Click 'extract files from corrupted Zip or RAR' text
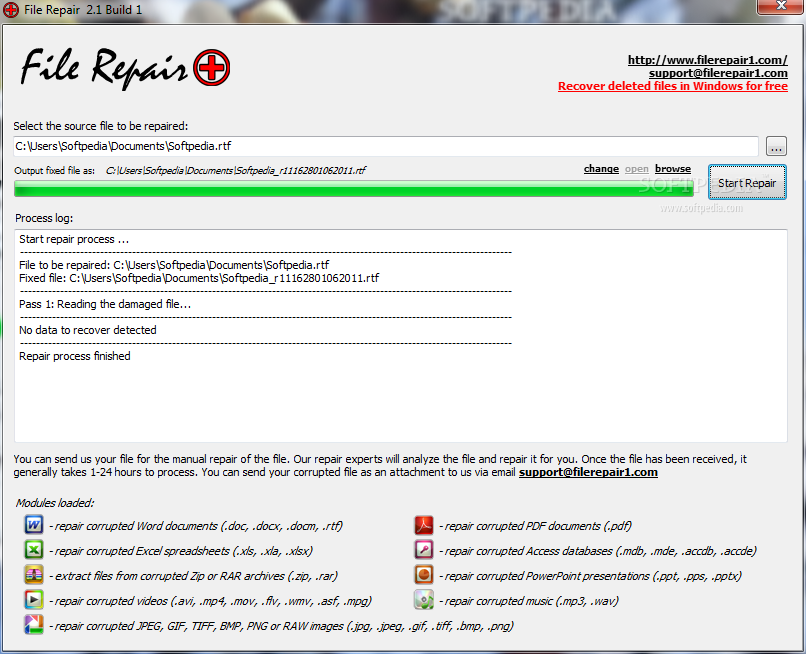Screen dimensions: 806x654 point(194,576)
